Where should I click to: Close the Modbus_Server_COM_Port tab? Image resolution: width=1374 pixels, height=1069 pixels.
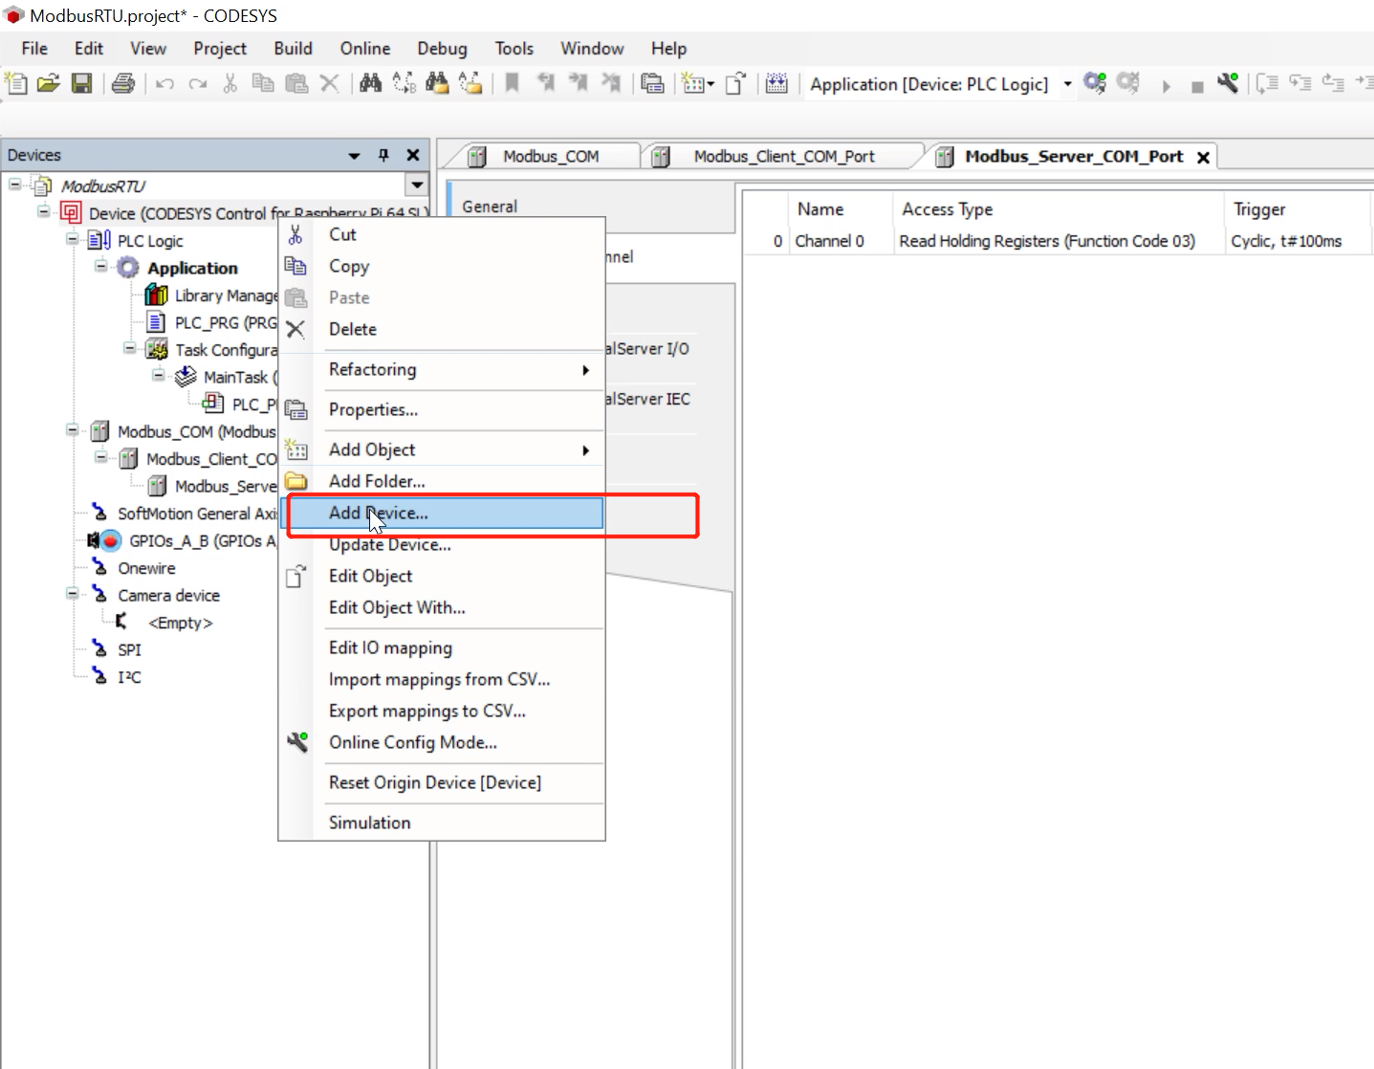click(1204, 157)
